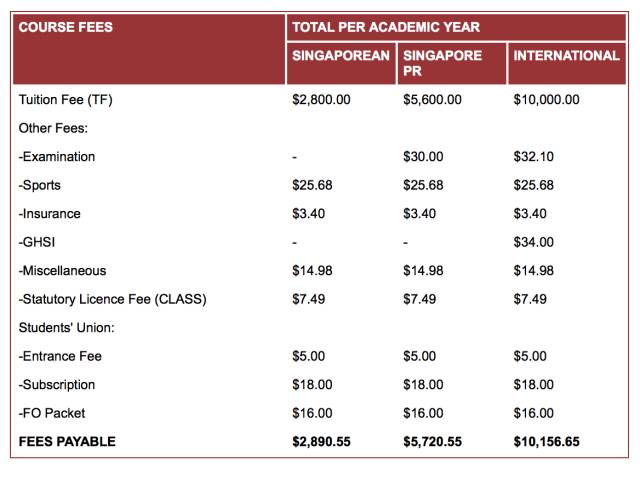Viewport: 640px width, 478px height.
Task: Select the SINGAPOREAN column header
Action: (x=340, y=56)
